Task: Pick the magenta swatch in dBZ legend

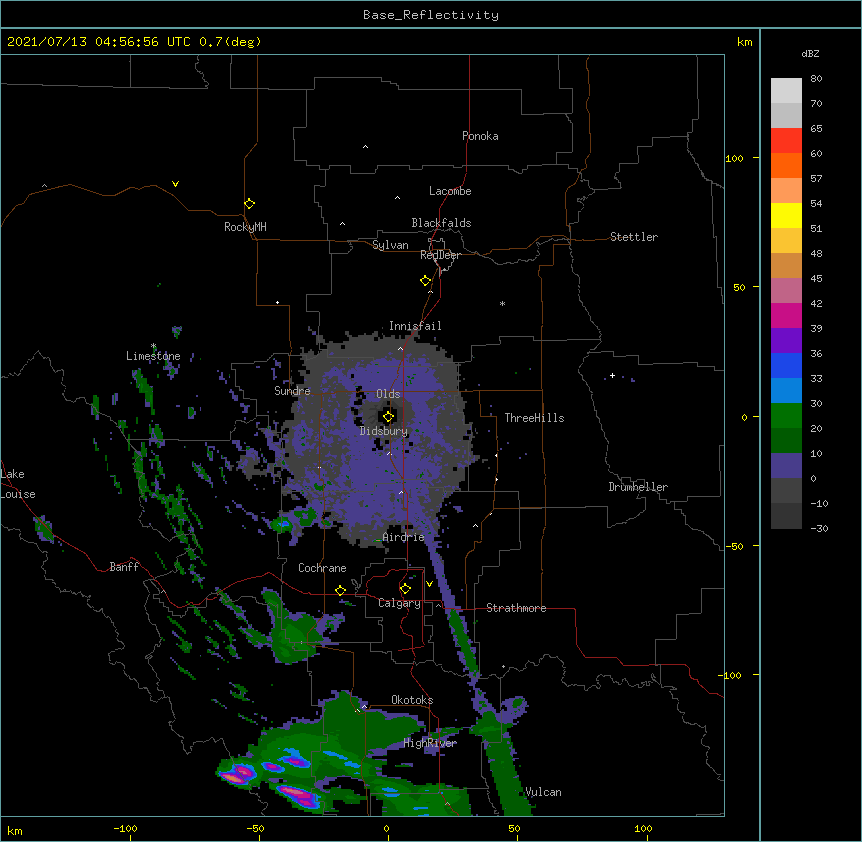Action: point(786,315)
